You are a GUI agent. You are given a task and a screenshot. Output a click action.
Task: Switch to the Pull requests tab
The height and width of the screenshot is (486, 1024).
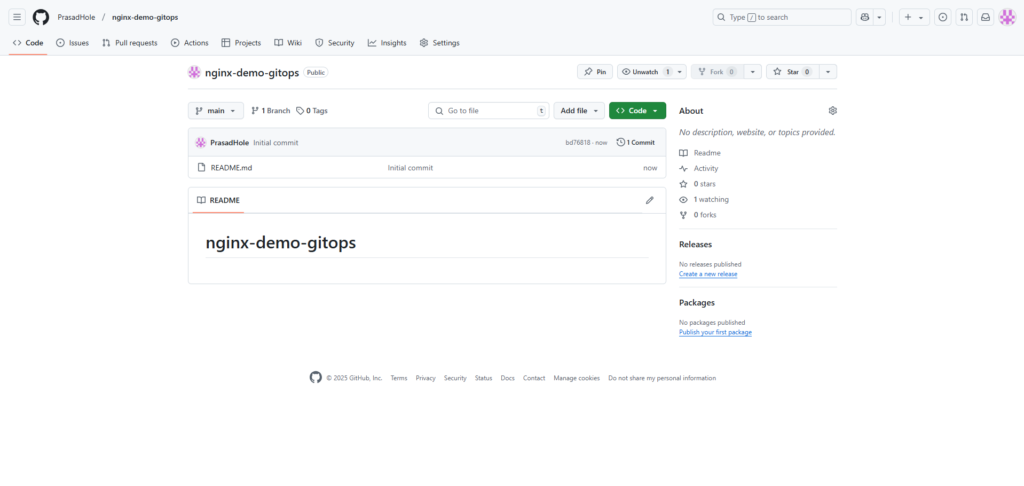click(x=130, y=43)
